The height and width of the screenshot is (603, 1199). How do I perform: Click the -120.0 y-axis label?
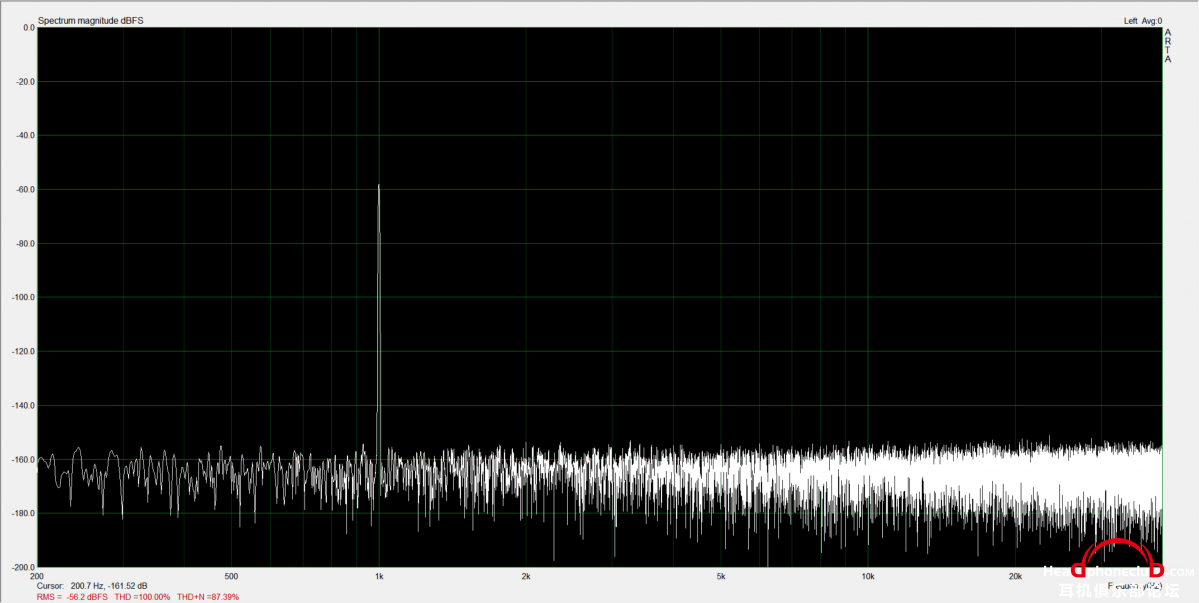[24, 352]
